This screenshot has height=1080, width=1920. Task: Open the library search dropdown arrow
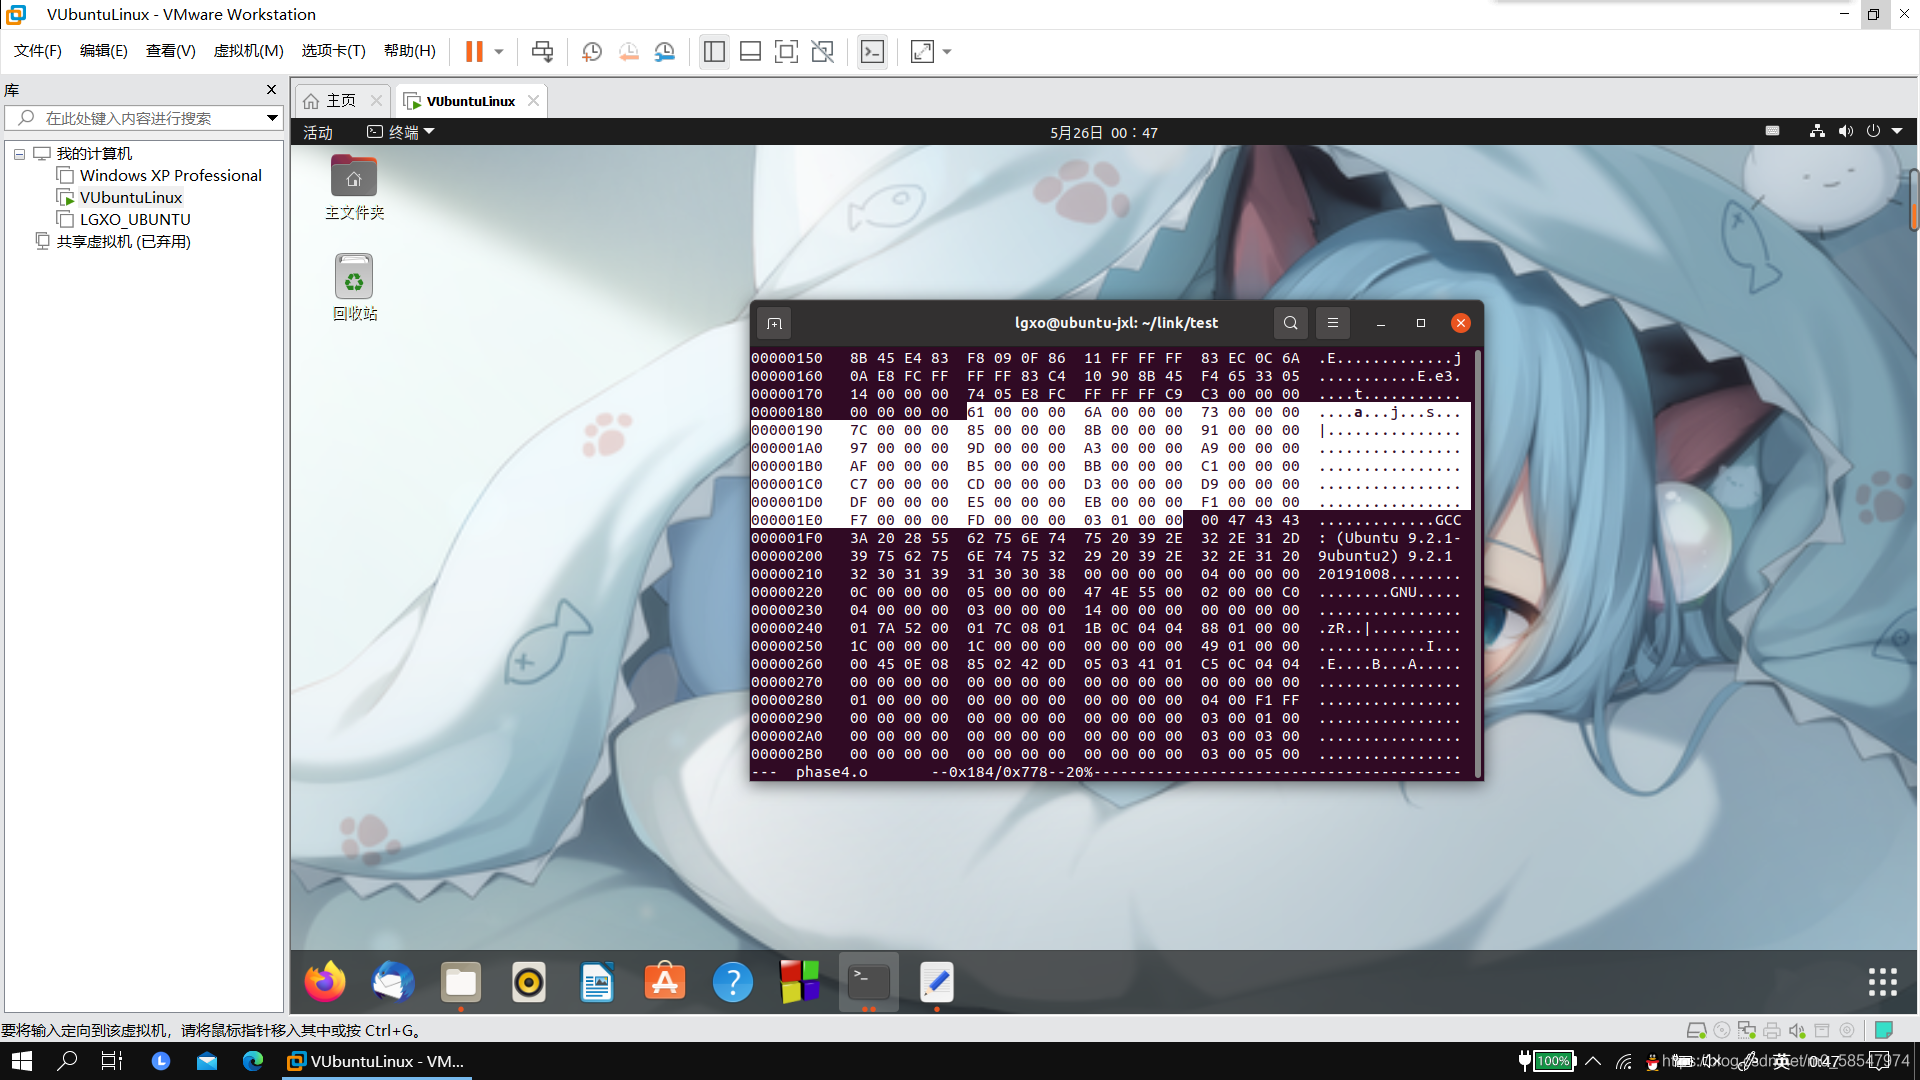[272, 118]
